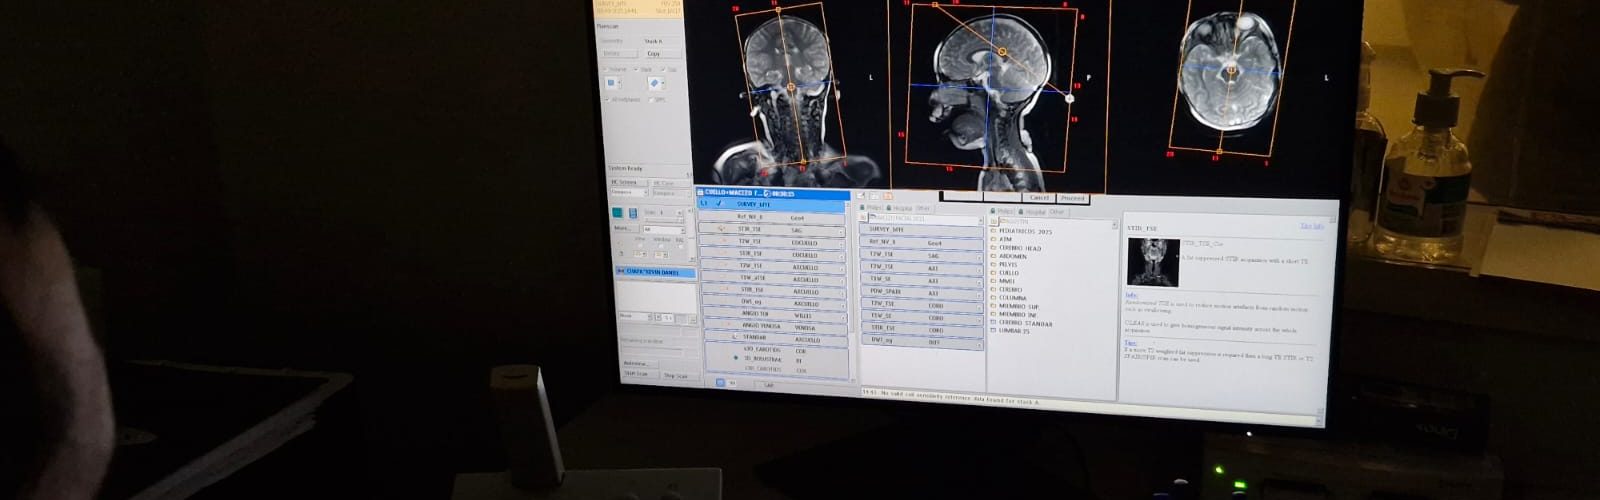Open the CEREBRO HEAD folder
The width and height of the screenshot is (1600, 500).
(1019, 248)
